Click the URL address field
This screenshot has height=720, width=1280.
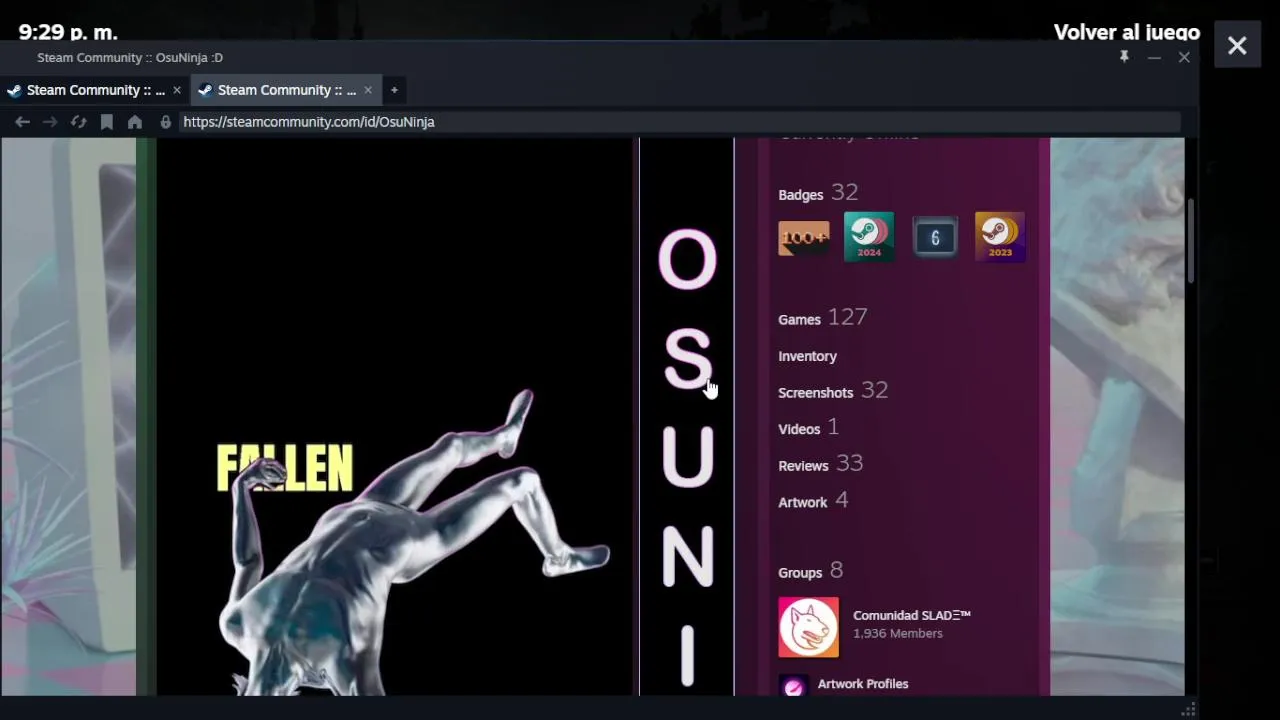678,122
